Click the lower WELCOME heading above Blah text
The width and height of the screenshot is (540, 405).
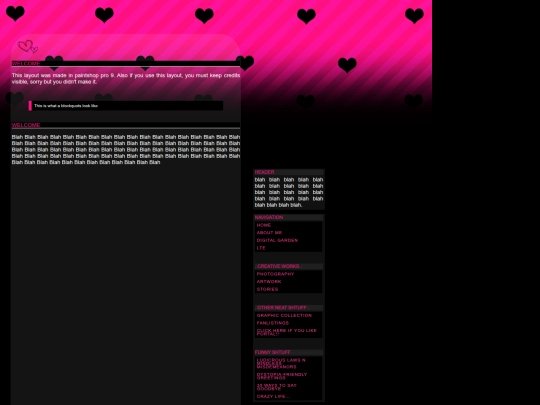coord(26,125)
